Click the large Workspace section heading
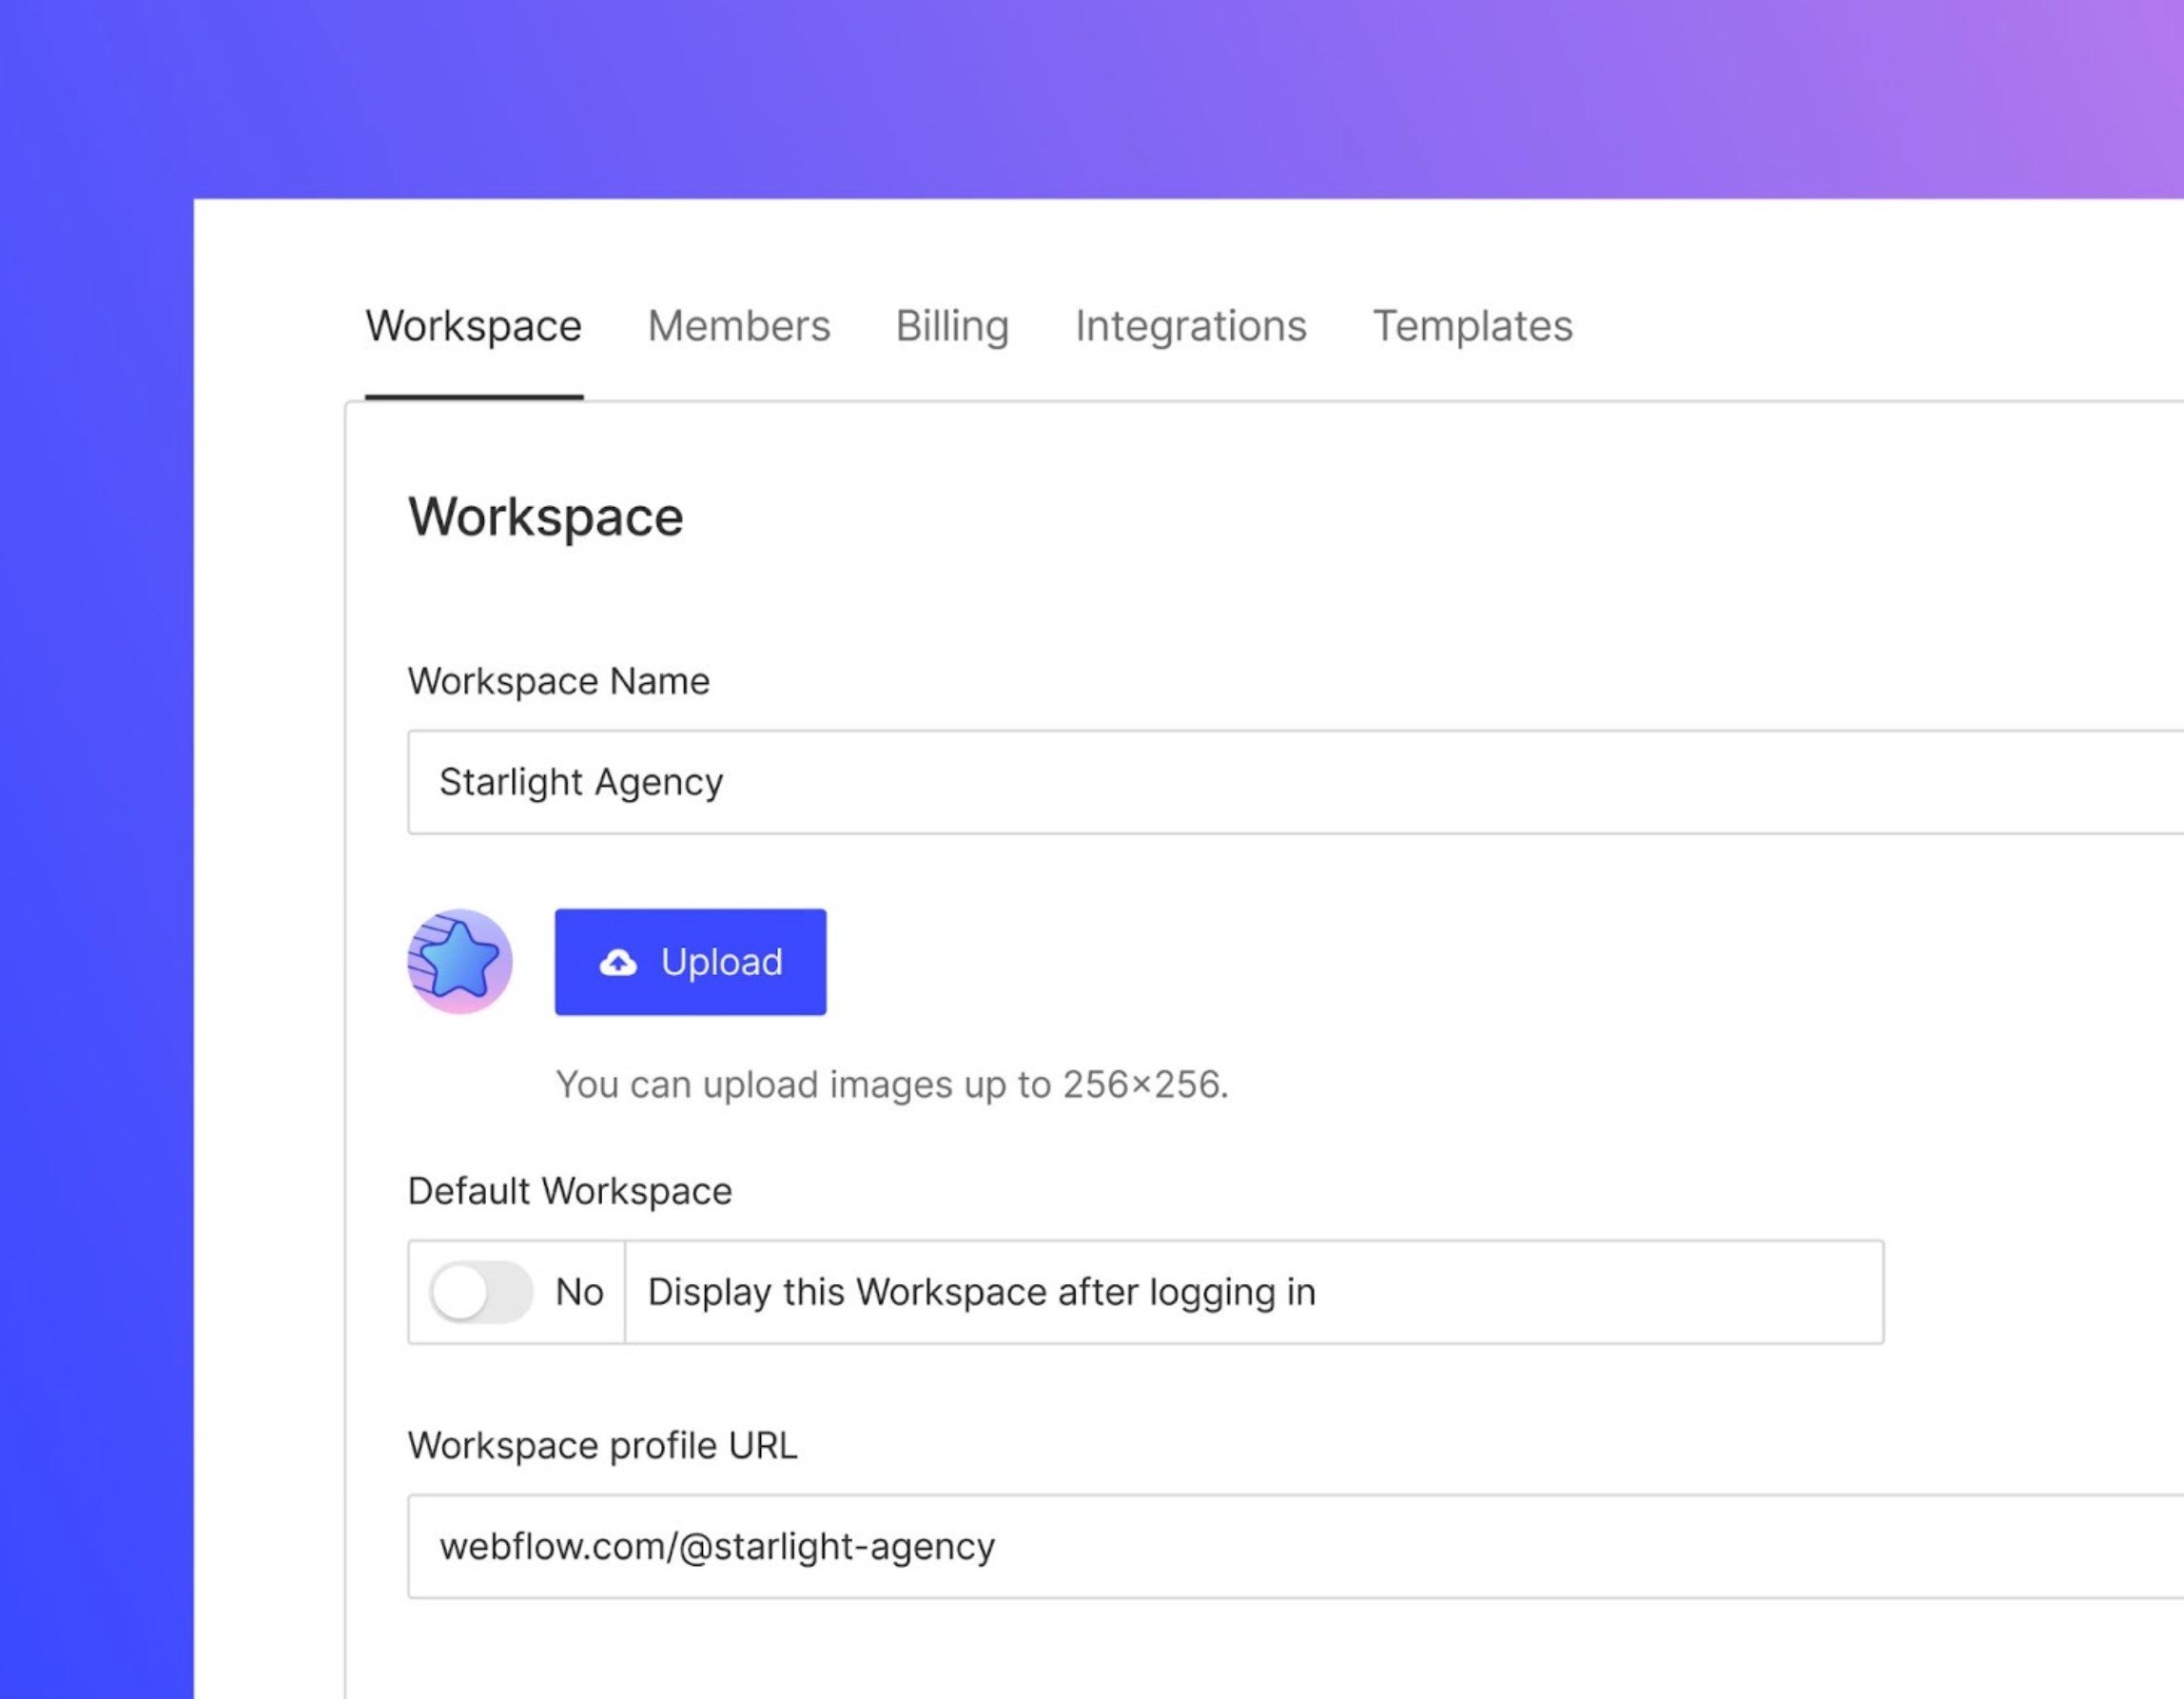This screenshot has height=1699, width=2184. pos(545,517)
